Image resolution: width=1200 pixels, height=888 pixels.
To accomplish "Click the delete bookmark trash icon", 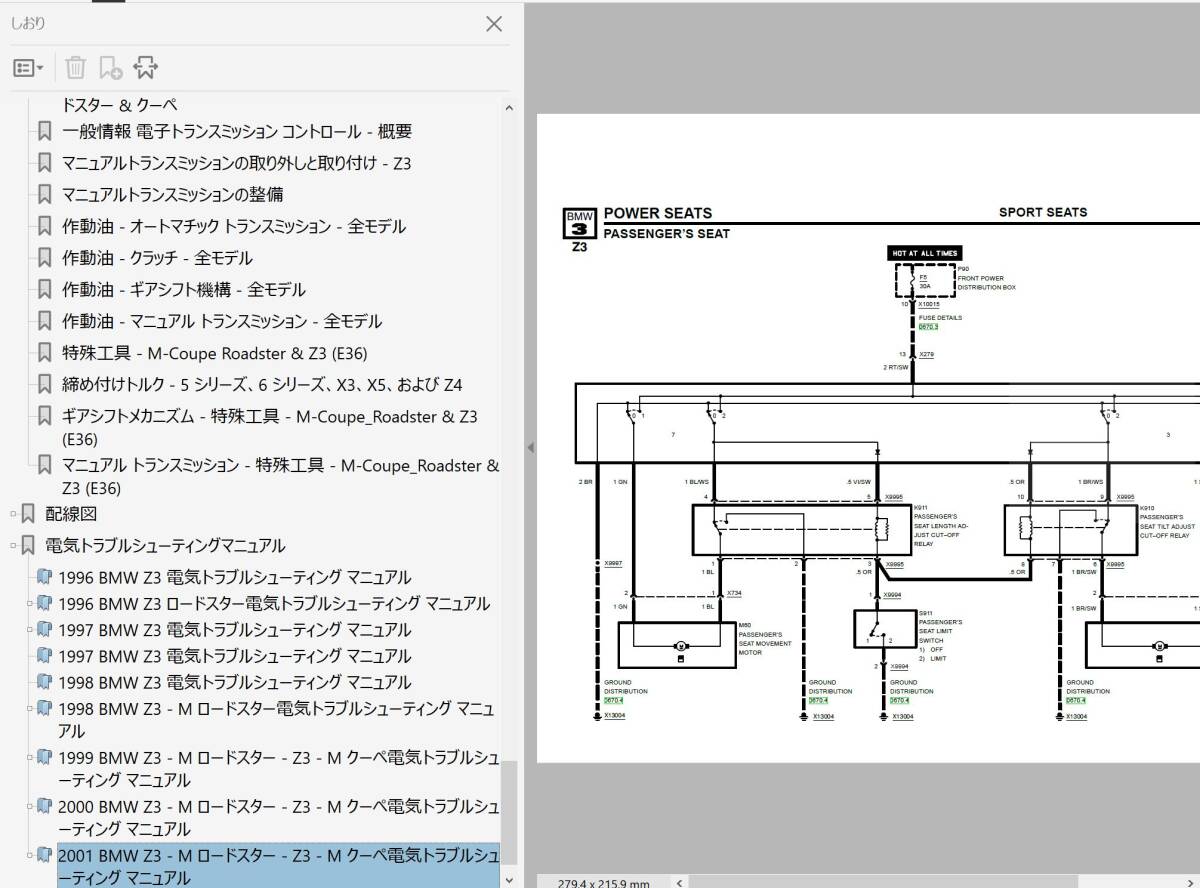I will [76, 68].
